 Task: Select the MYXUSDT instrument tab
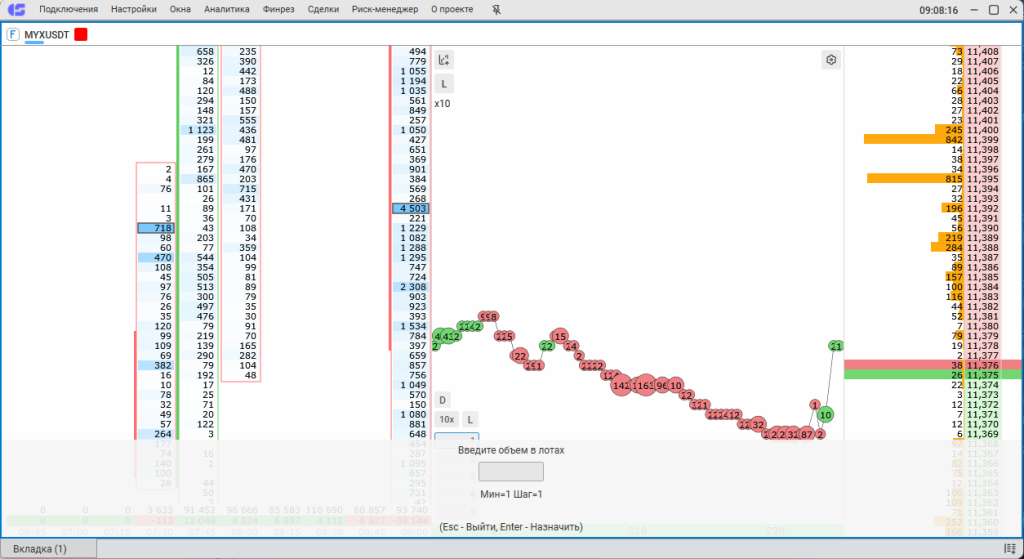(46, 35)
